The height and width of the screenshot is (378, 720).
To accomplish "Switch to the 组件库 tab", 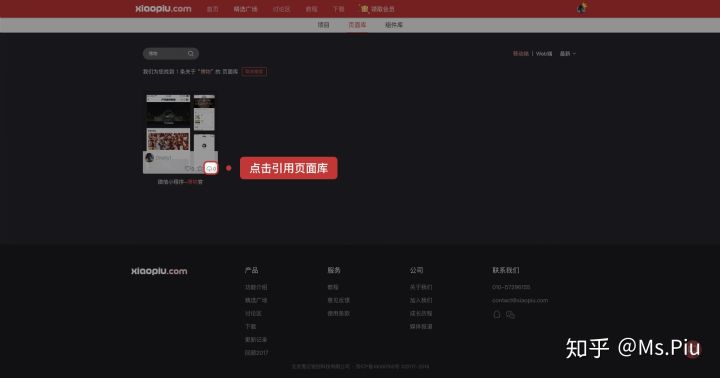I will pyautogui.click(x=394, y=25).
